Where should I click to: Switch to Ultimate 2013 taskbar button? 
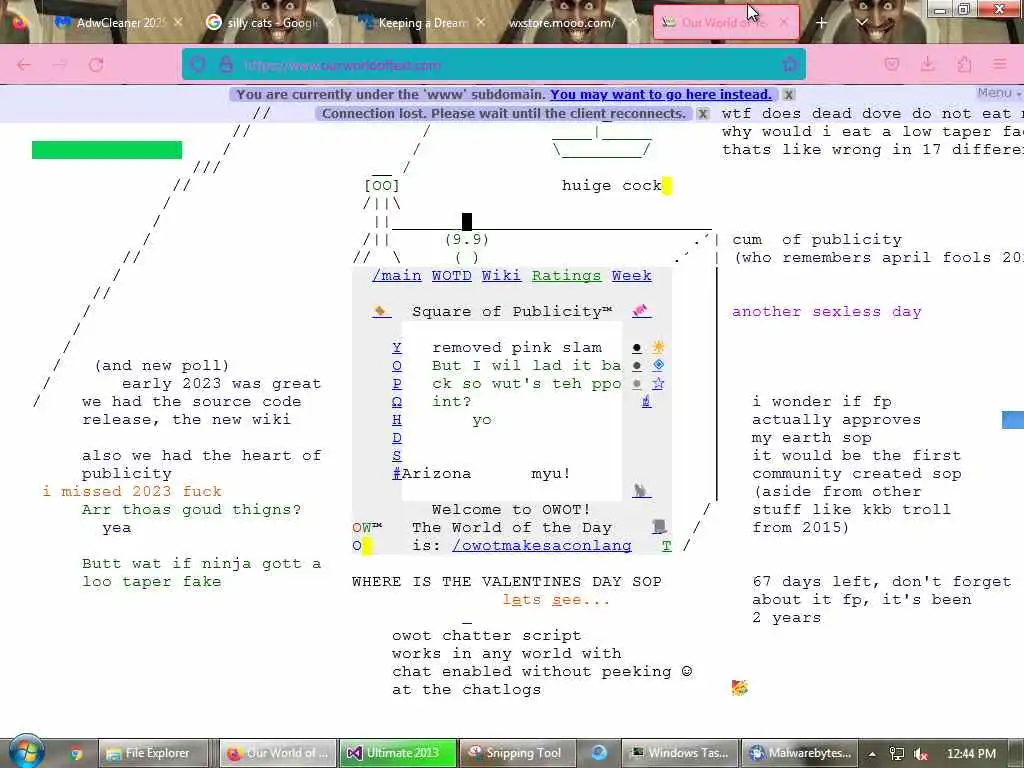click(397, 753)
